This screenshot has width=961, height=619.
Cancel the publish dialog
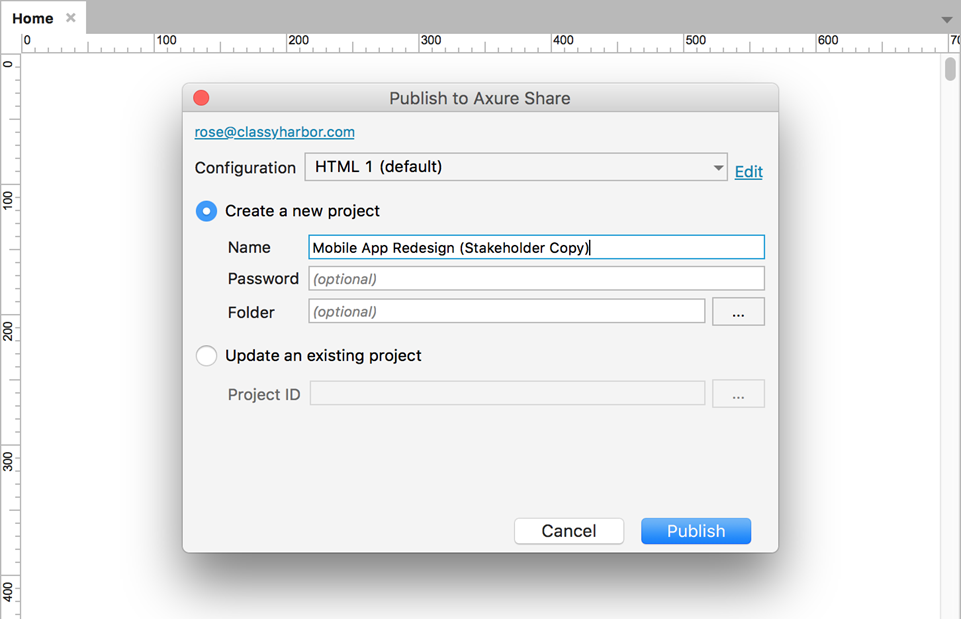569,531
